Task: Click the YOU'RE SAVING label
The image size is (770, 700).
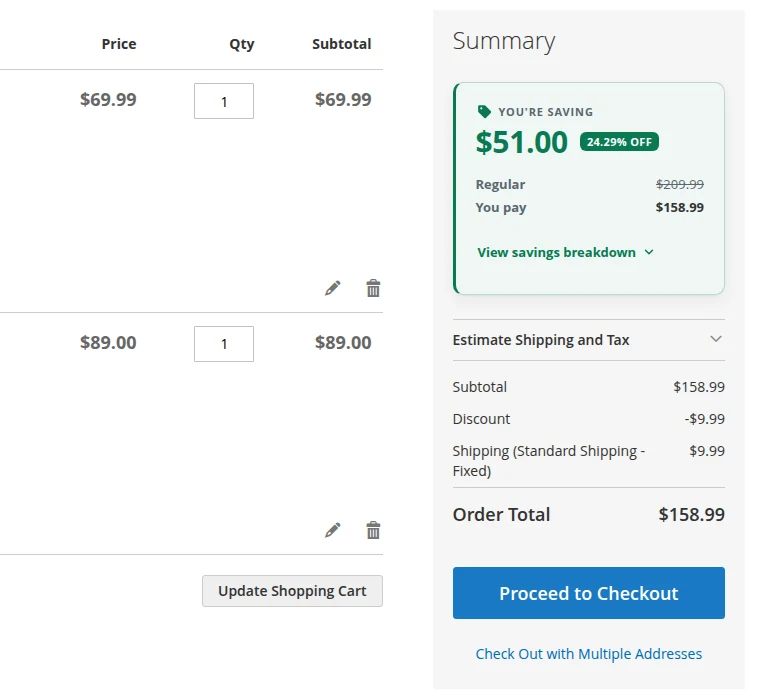Action: (546, 112)
